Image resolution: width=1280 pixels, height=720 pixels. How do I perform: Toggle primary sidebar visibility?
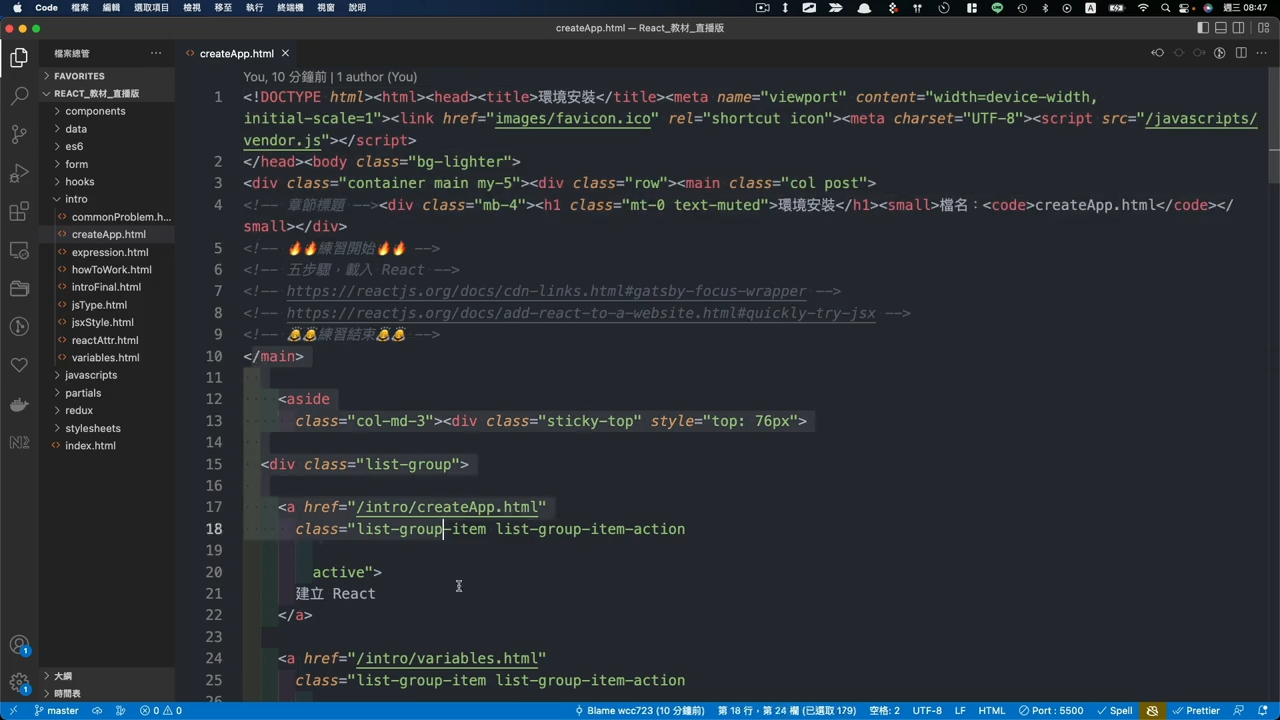(x=1203, y=28)
